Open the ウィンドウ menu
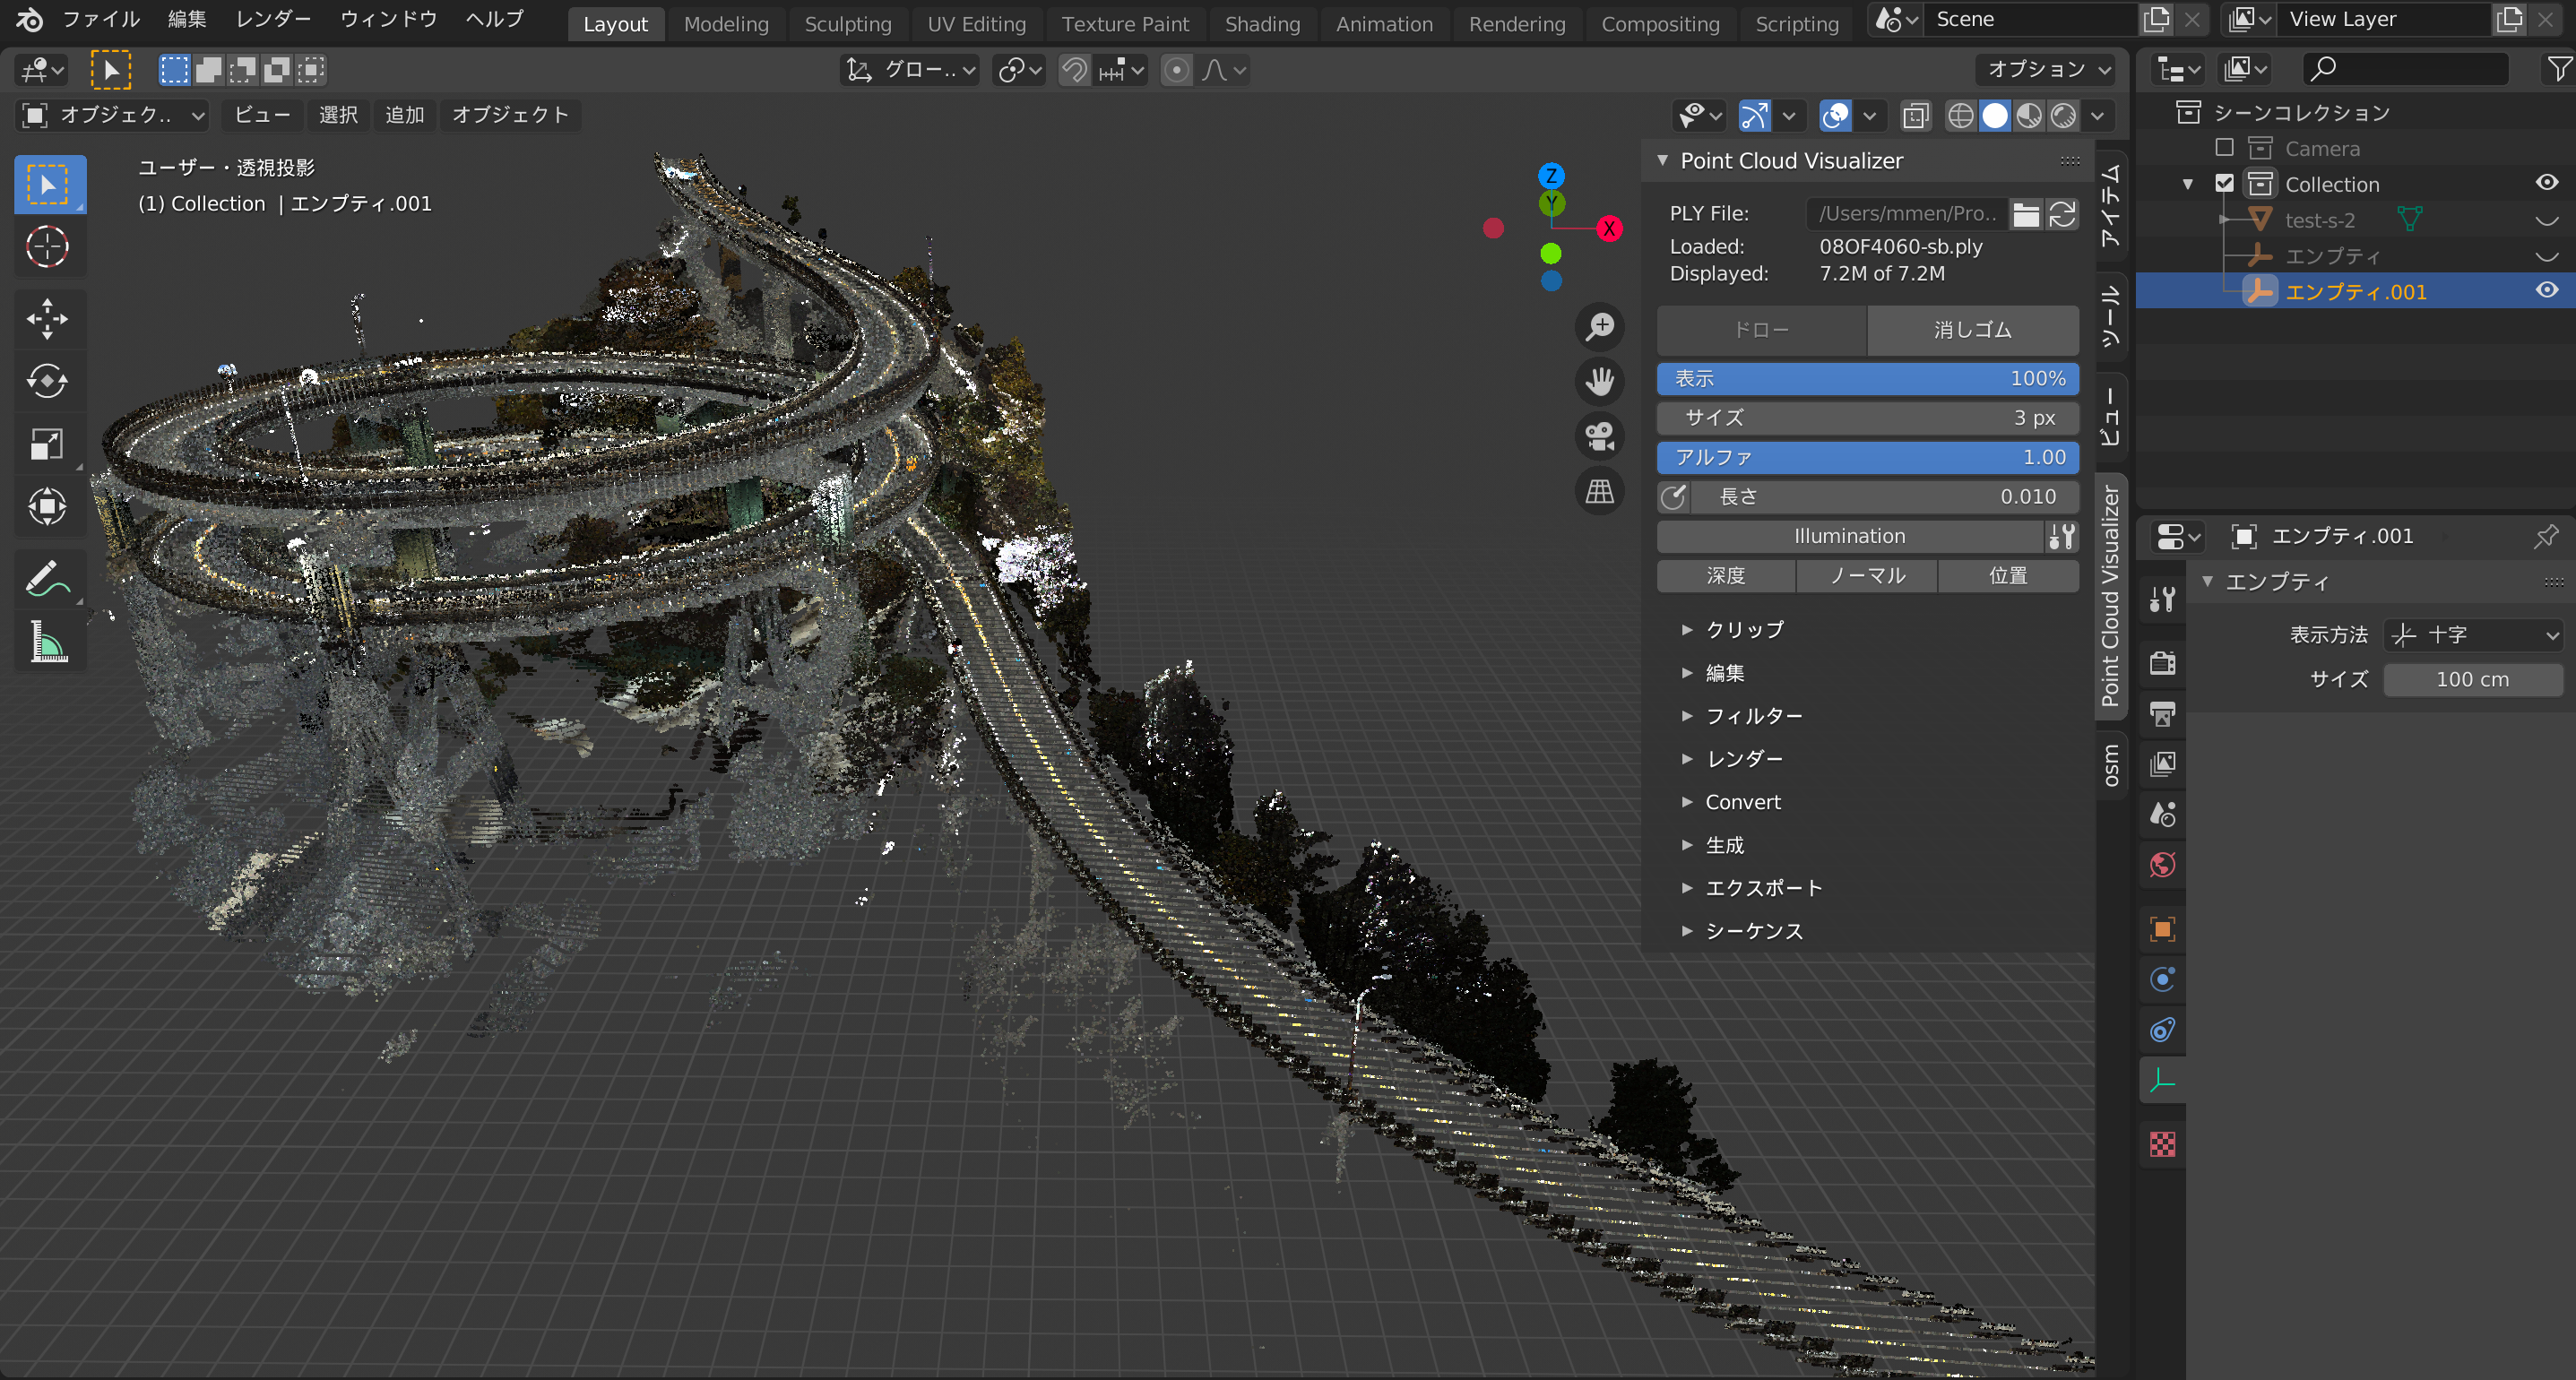 [388, 19]
